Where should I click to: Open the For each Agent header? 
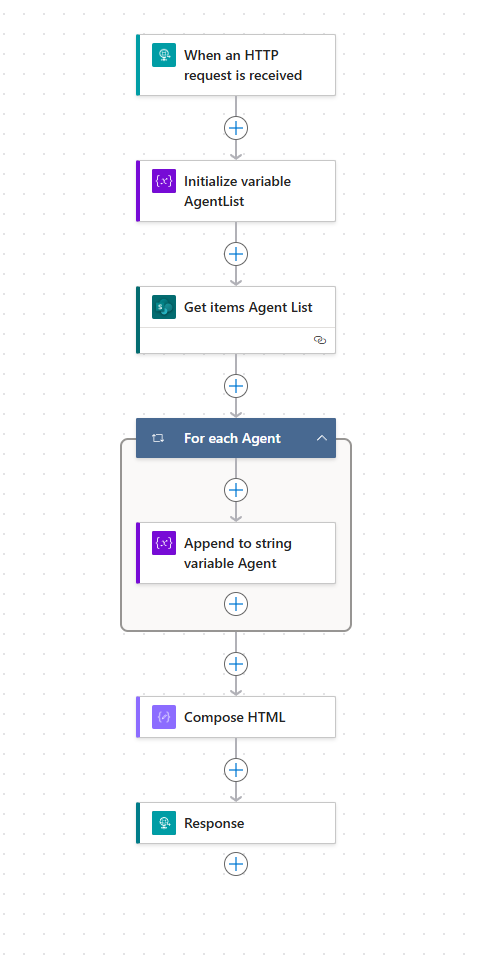click(236, 438)
